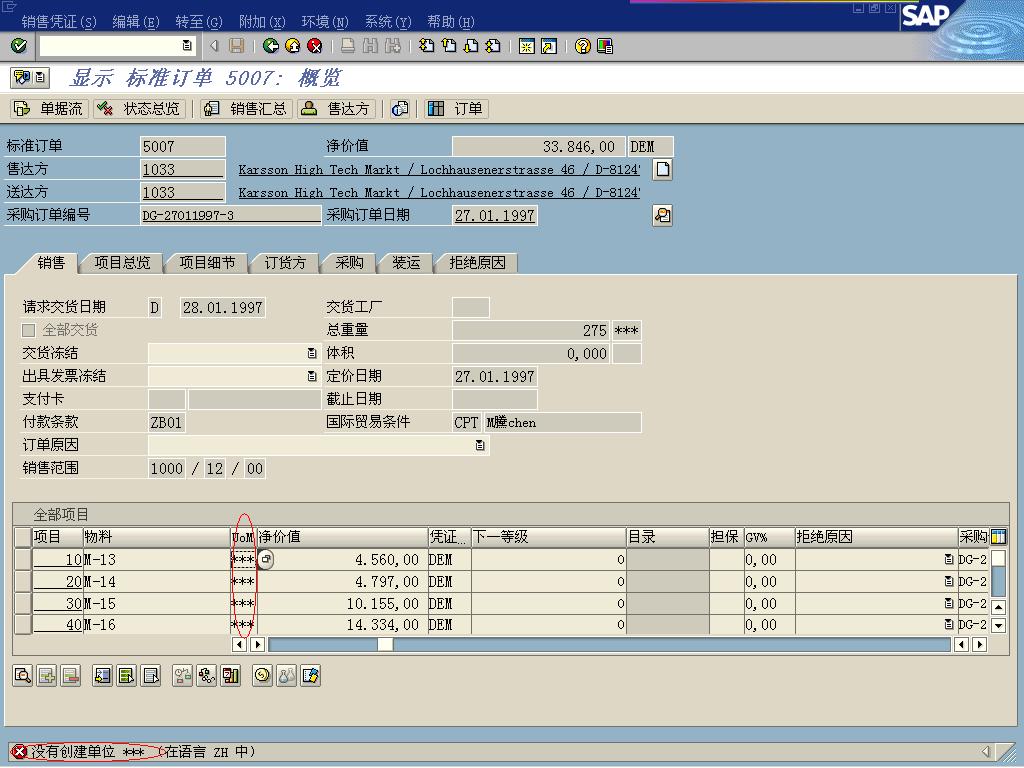Click the error icon in status bar
1024x768 pixels.
pos(18,752)
